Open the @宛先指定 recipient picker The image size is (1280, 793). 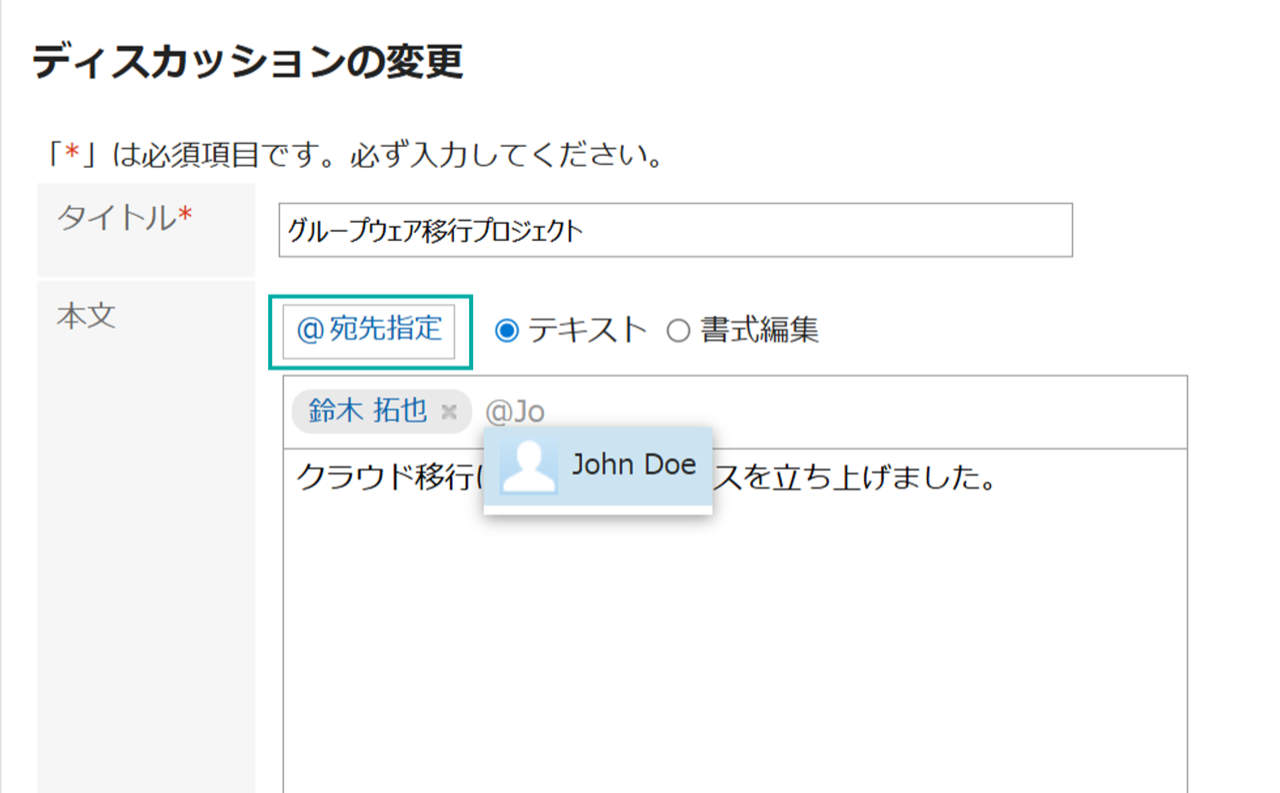coord(370,330)
